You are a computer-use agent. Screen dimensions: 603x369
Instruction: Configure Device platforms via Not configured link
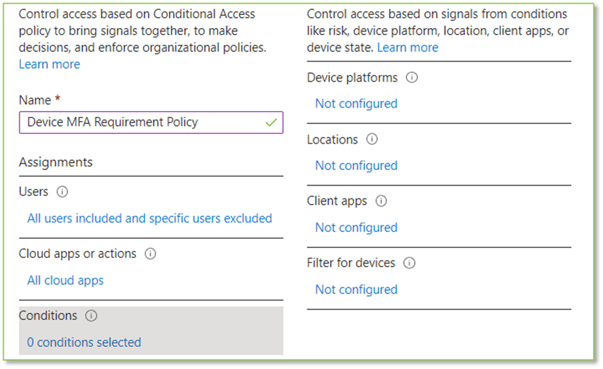coord(356,104)
